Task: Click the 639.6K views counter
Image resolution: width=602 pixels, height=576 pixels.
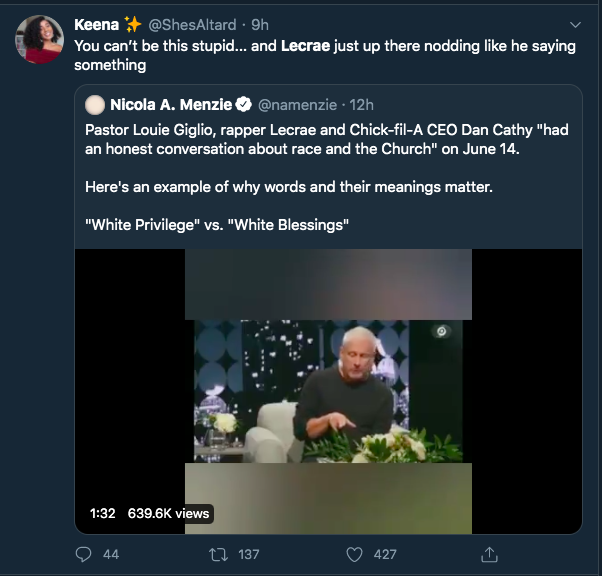Action: [168, 513]
